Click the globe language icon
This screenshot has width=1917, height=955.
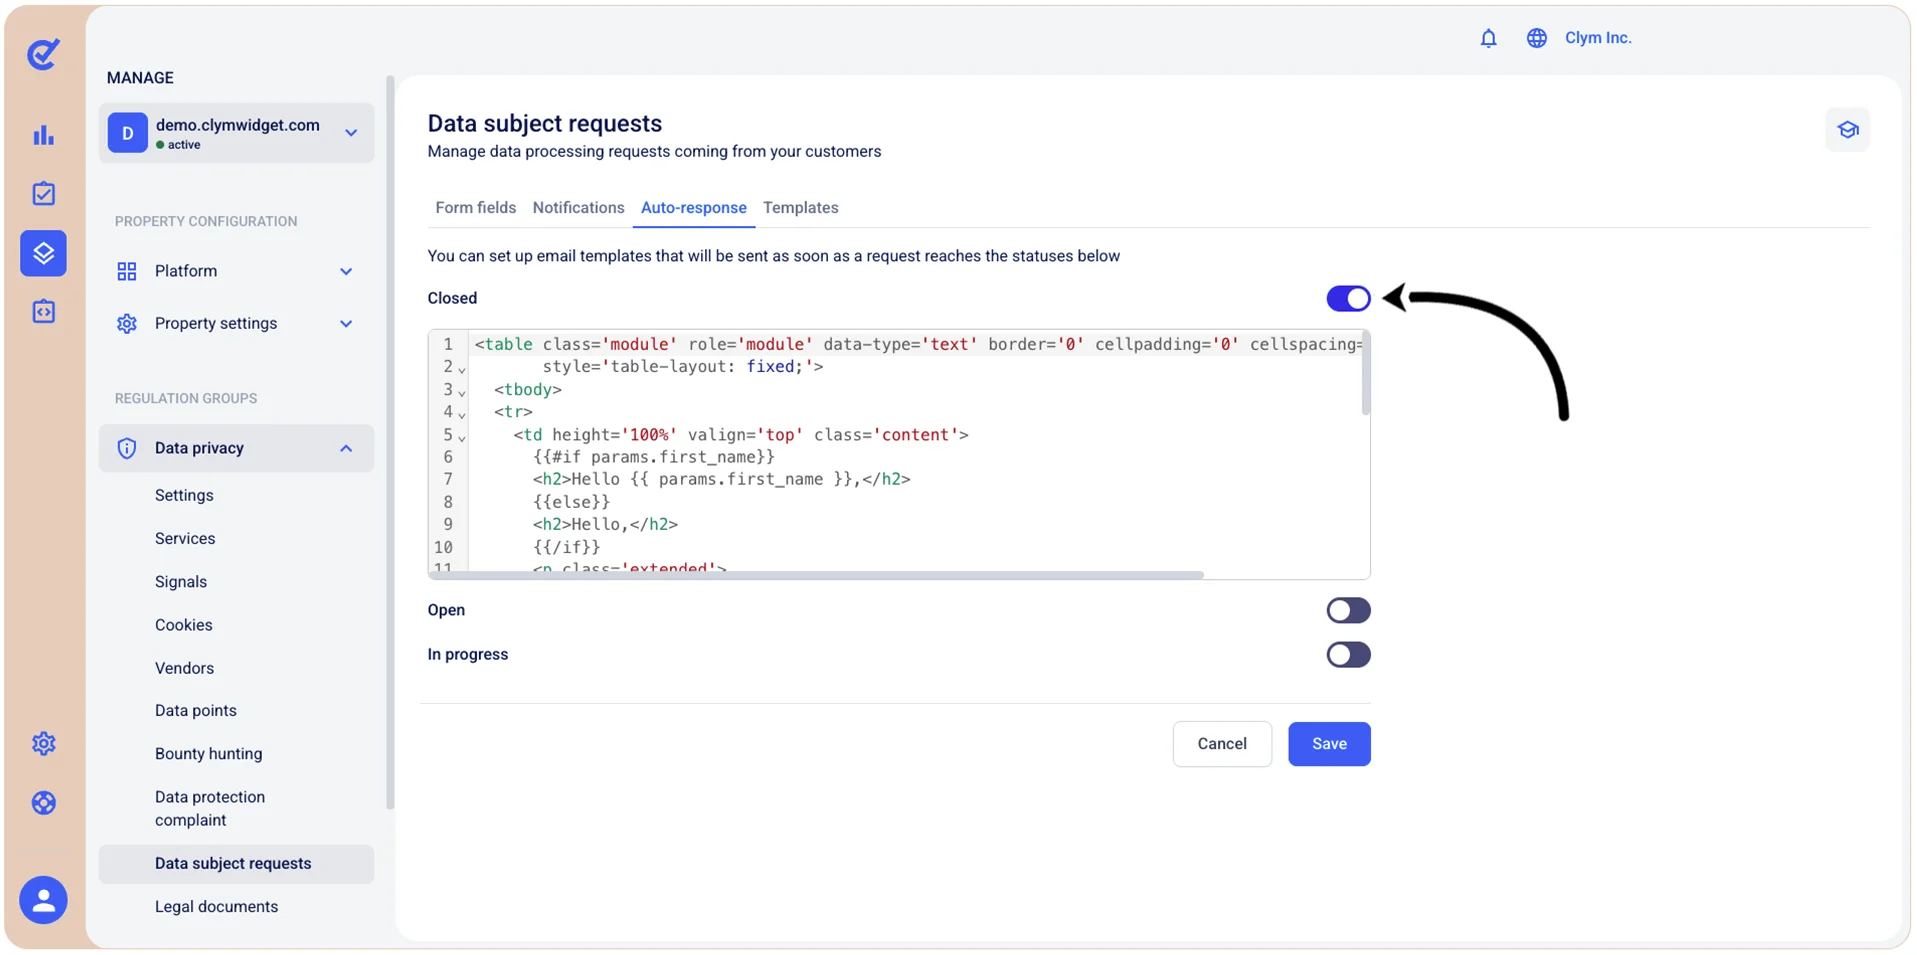pyautogui.click(x=1536, y=38)
